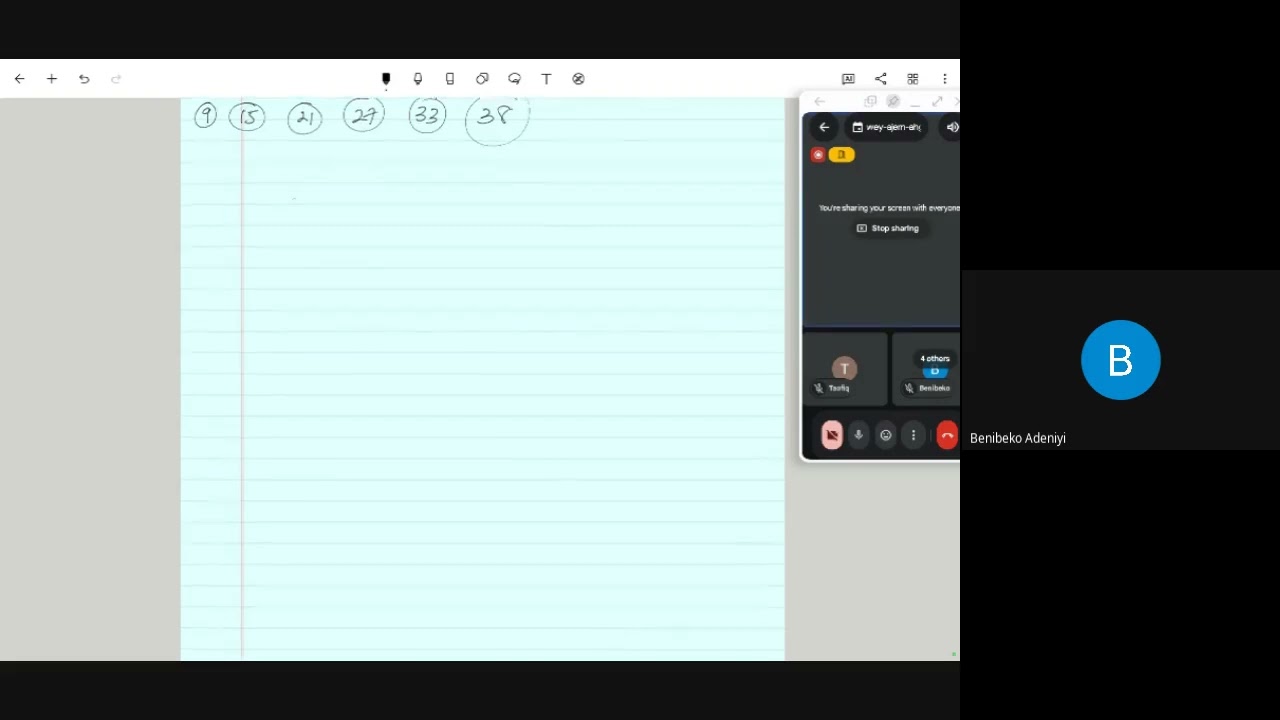This screenshot has width=1280, height=720.
Task: Select the black pen tool
Action: point(386,79)
